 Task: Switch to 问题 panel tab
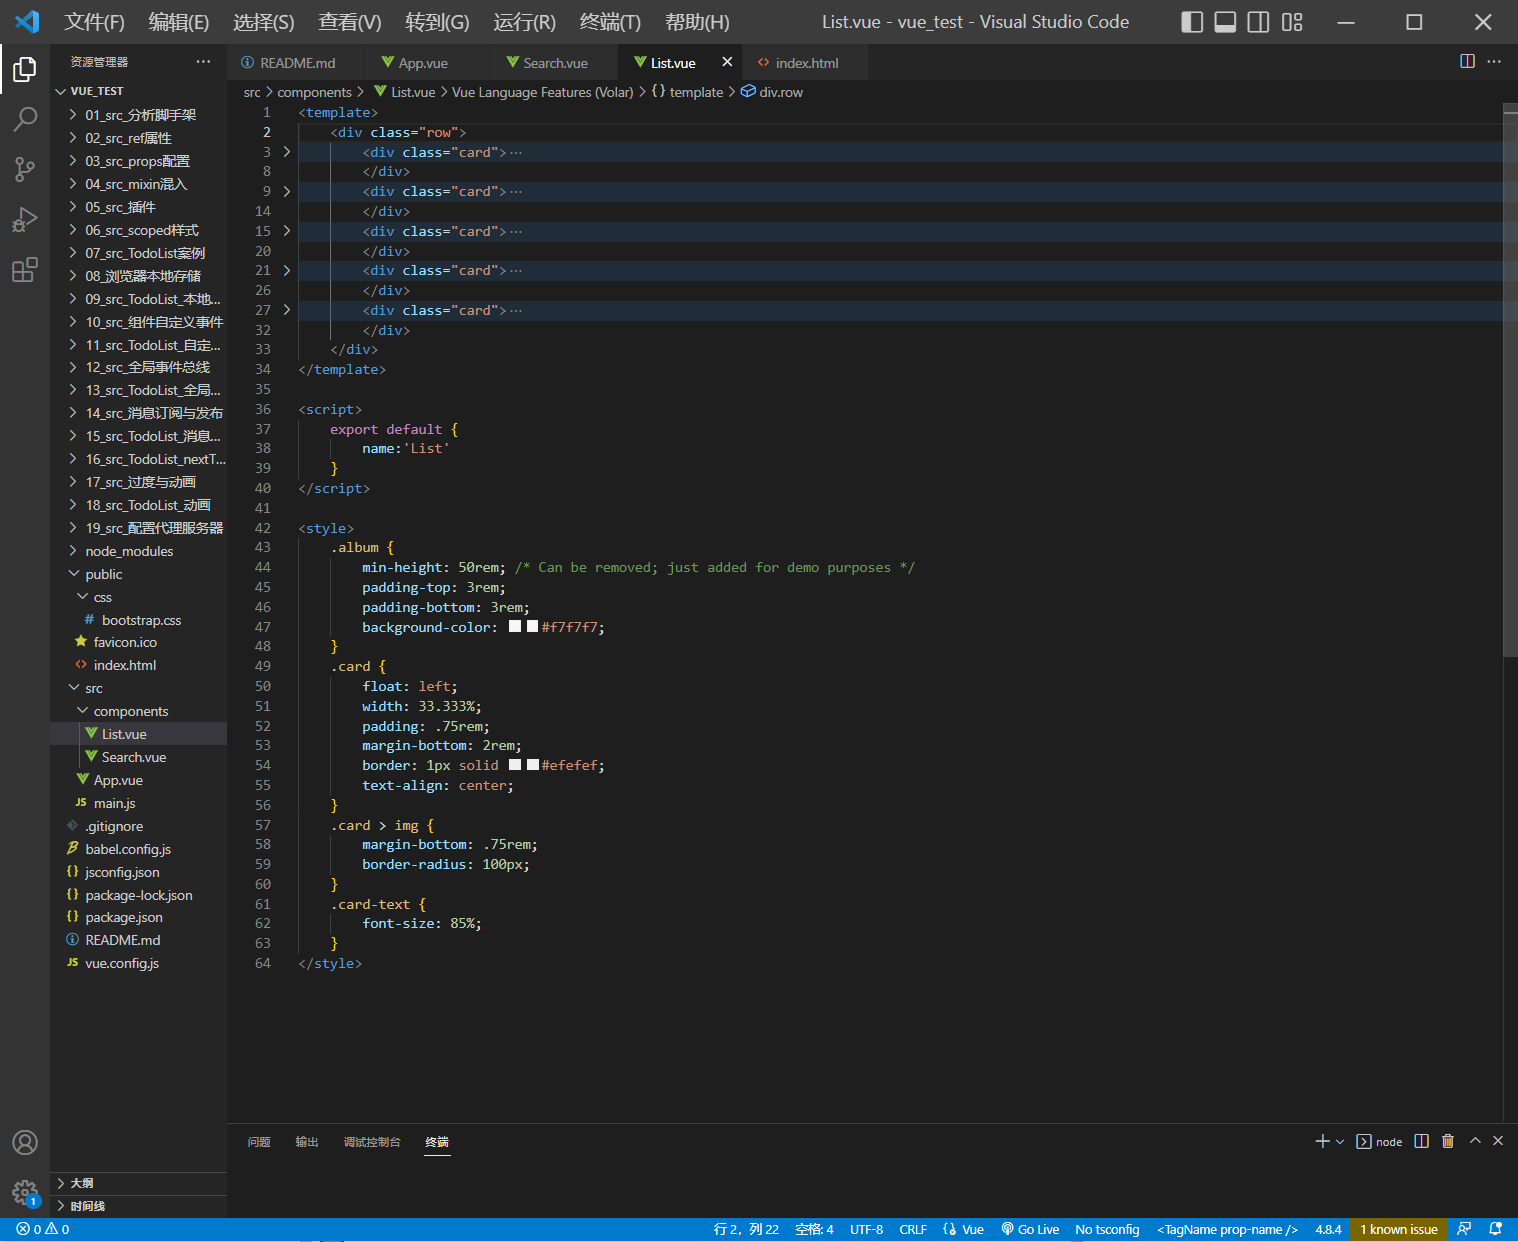pyautogui.click(x=259, y=1142)
